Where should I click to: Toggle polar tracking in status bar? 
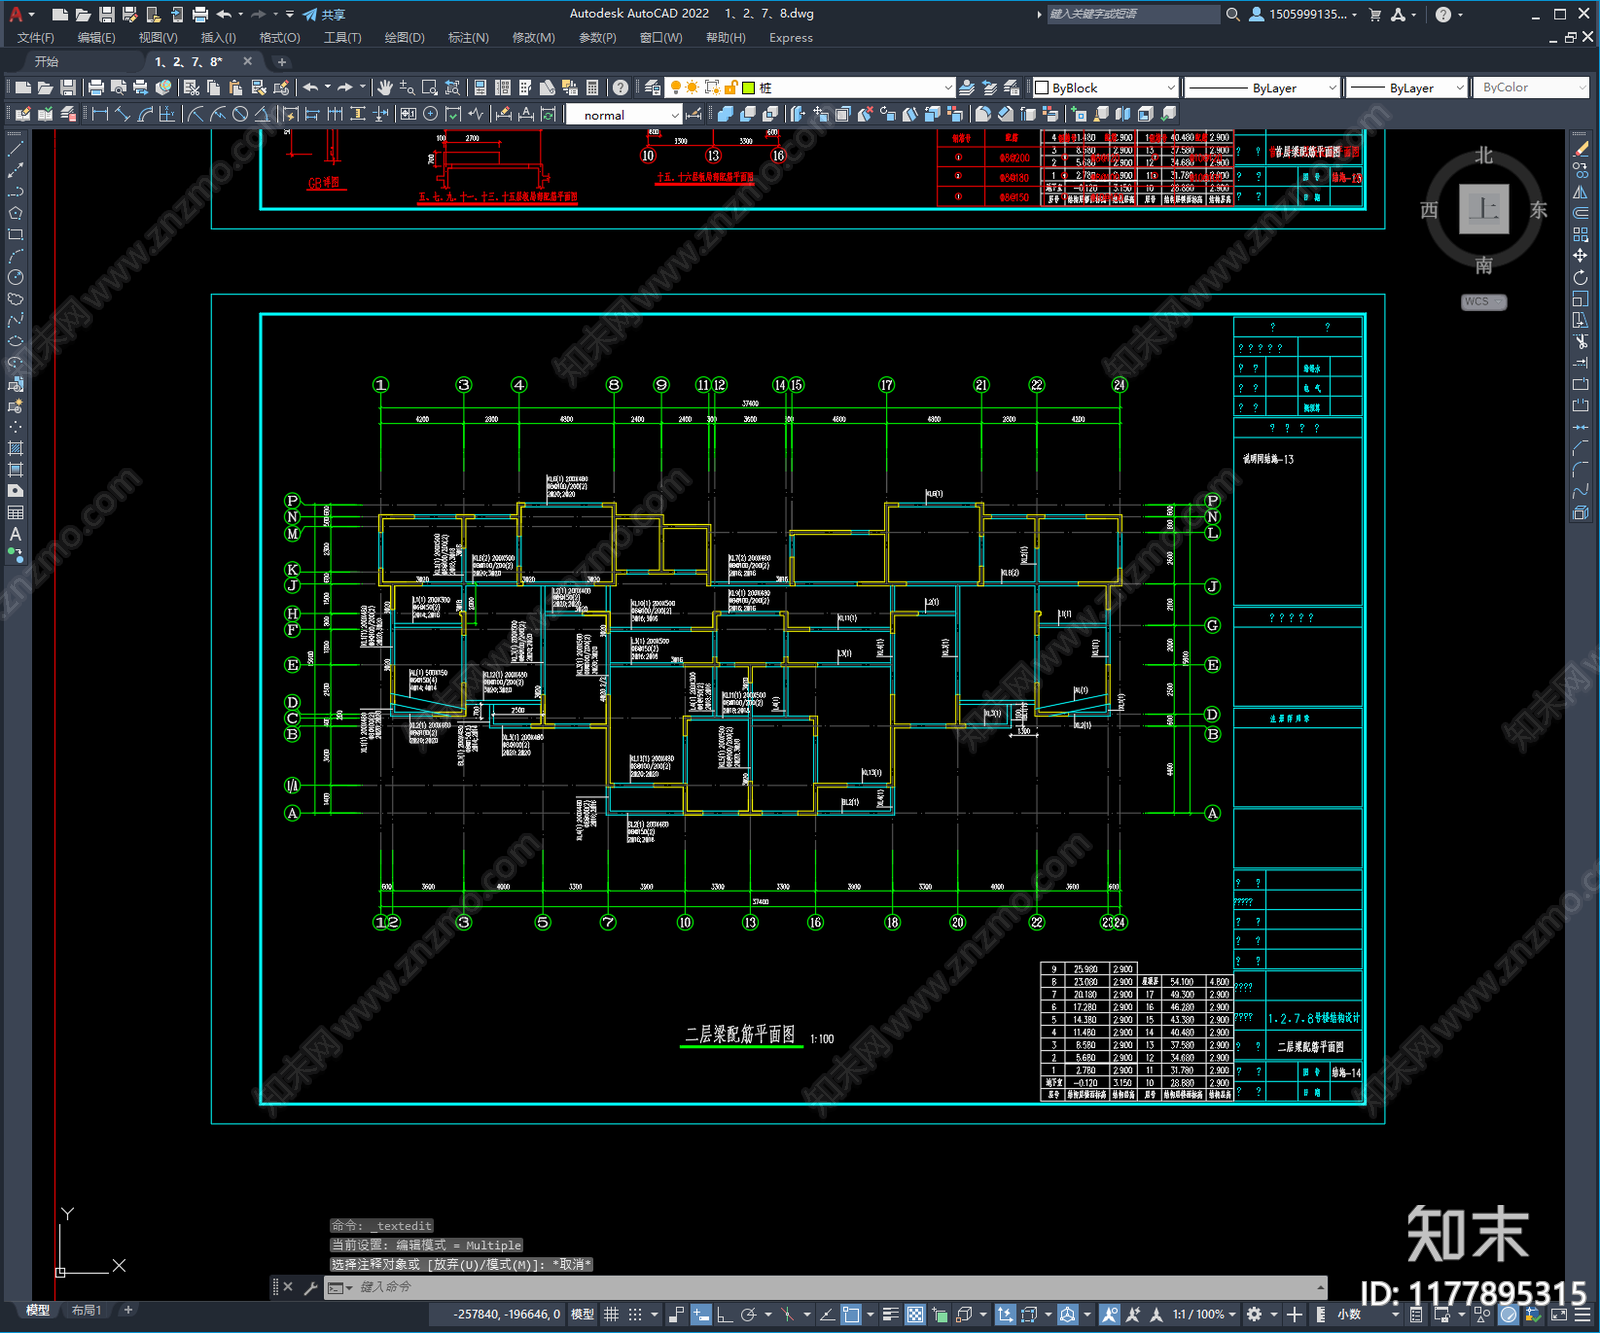[748, 1314]
